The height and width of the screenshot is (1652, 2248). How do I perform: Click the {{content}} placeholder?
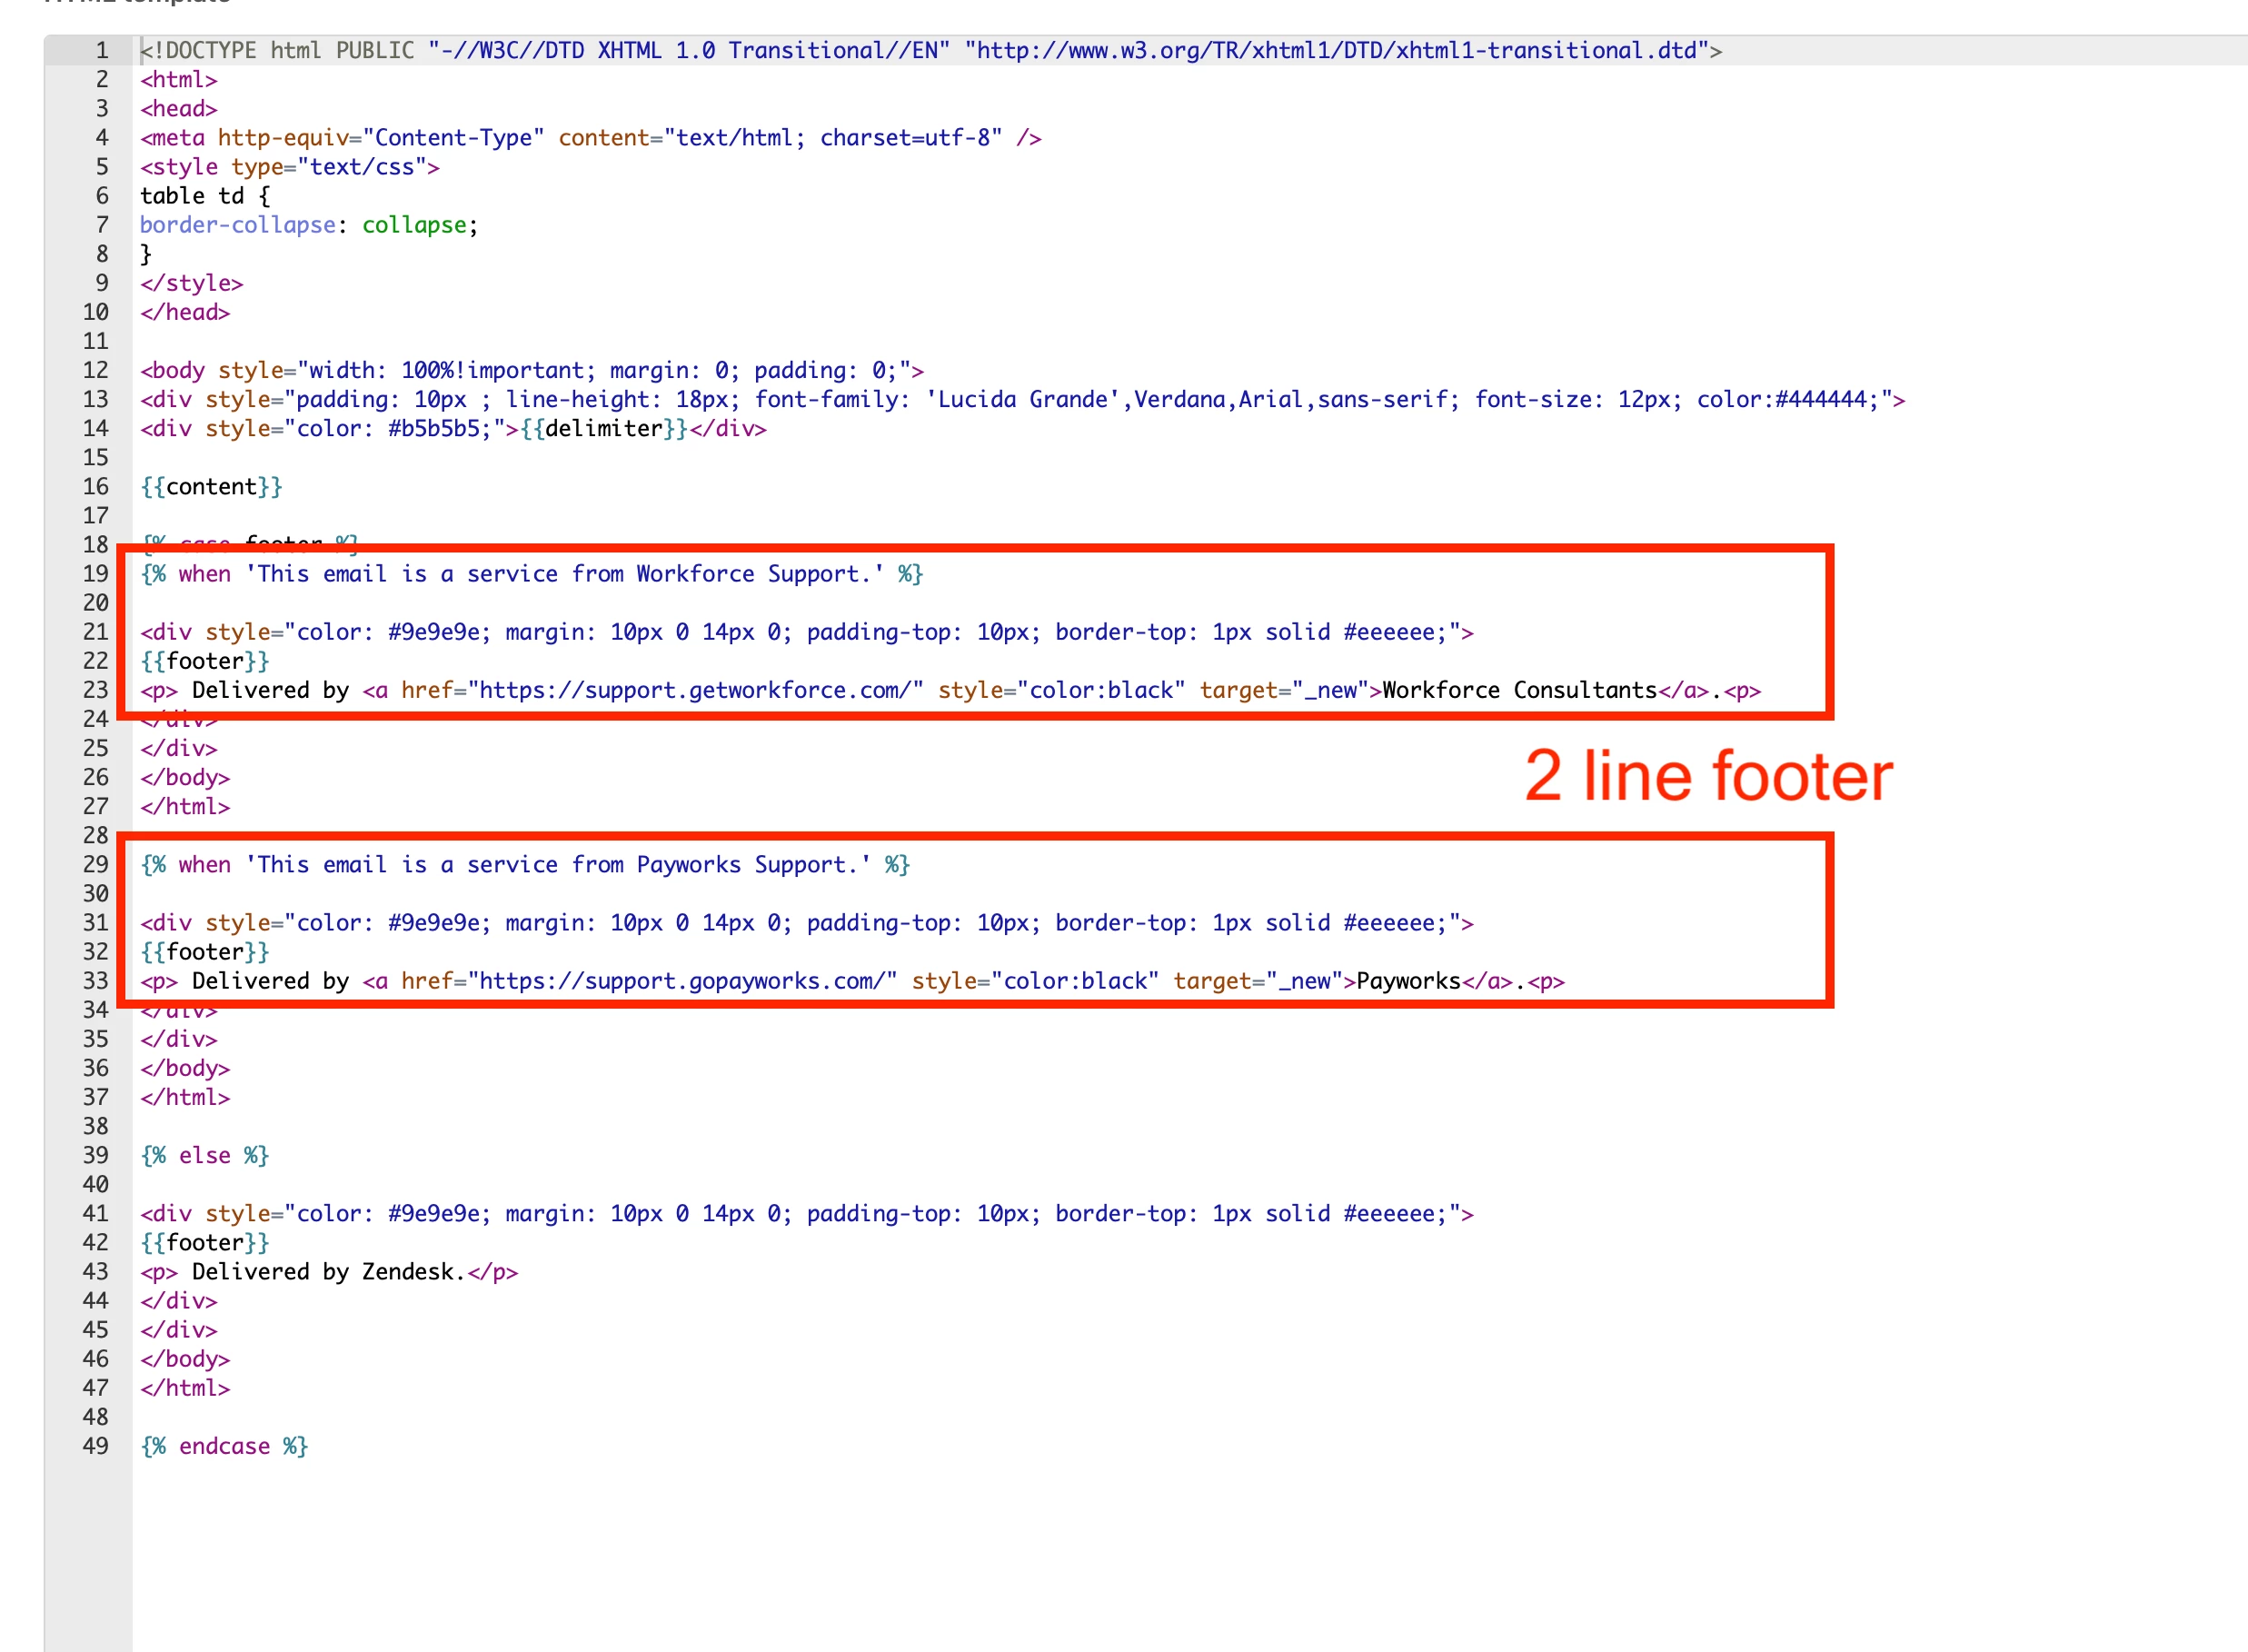point(211,487)
